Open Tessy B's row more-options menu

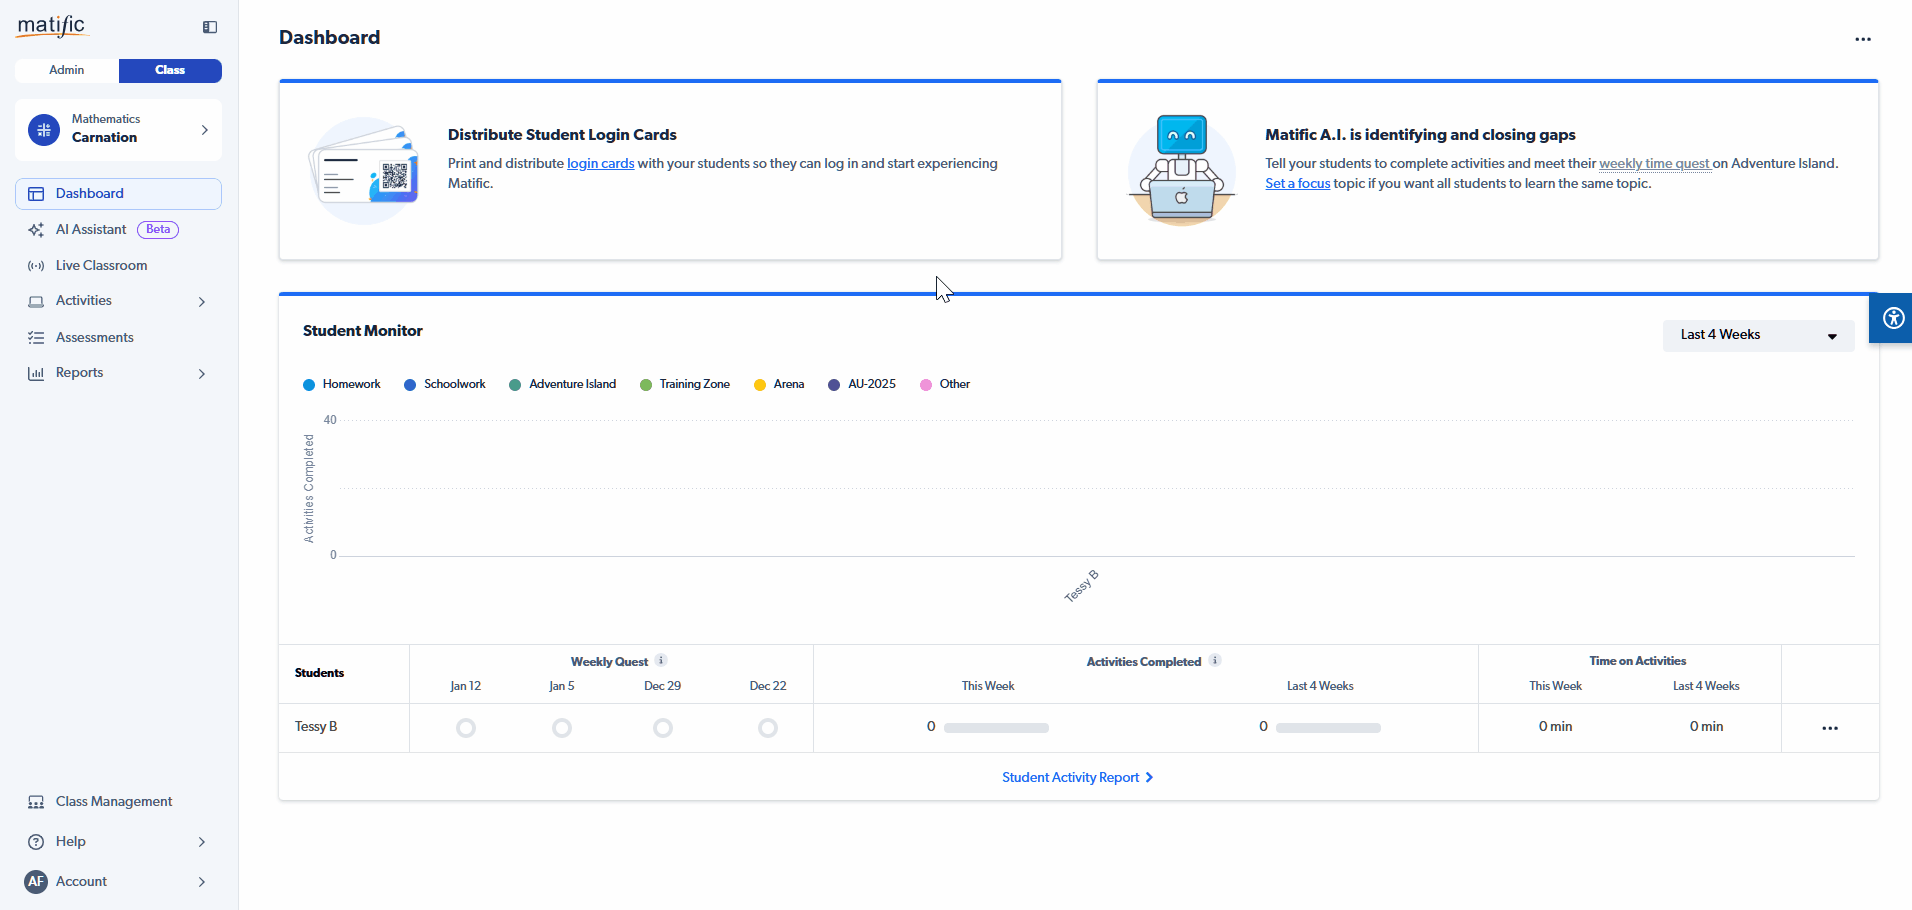1829,728
